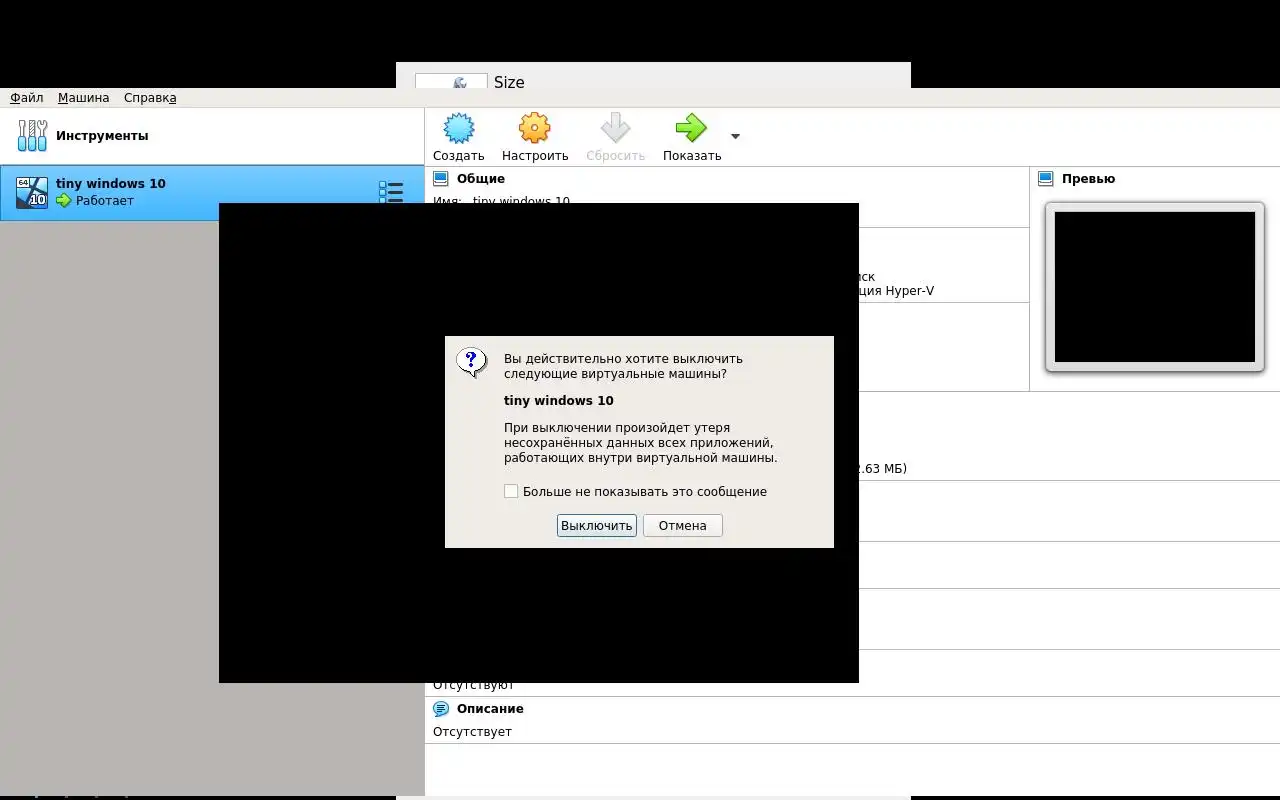Click the Общие section monitor icon
The image size is (1280, 800).
tap(441, 179)
